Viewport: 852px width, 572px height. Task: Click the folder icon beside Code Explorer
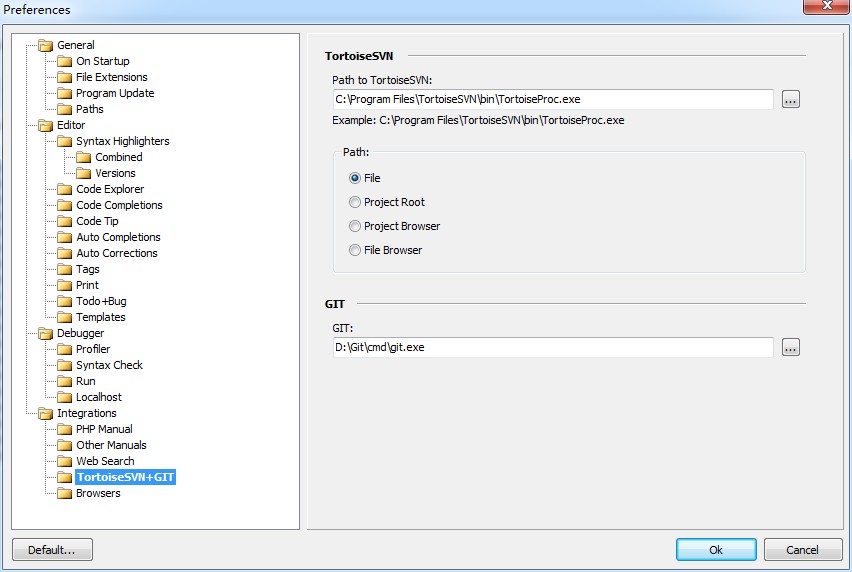coord(65,189)
